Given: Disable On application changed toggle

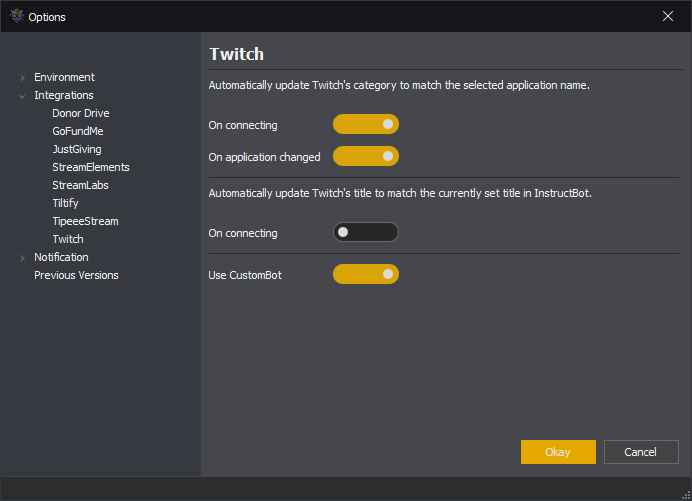Looking at the screenshot, I should point(366,156).
